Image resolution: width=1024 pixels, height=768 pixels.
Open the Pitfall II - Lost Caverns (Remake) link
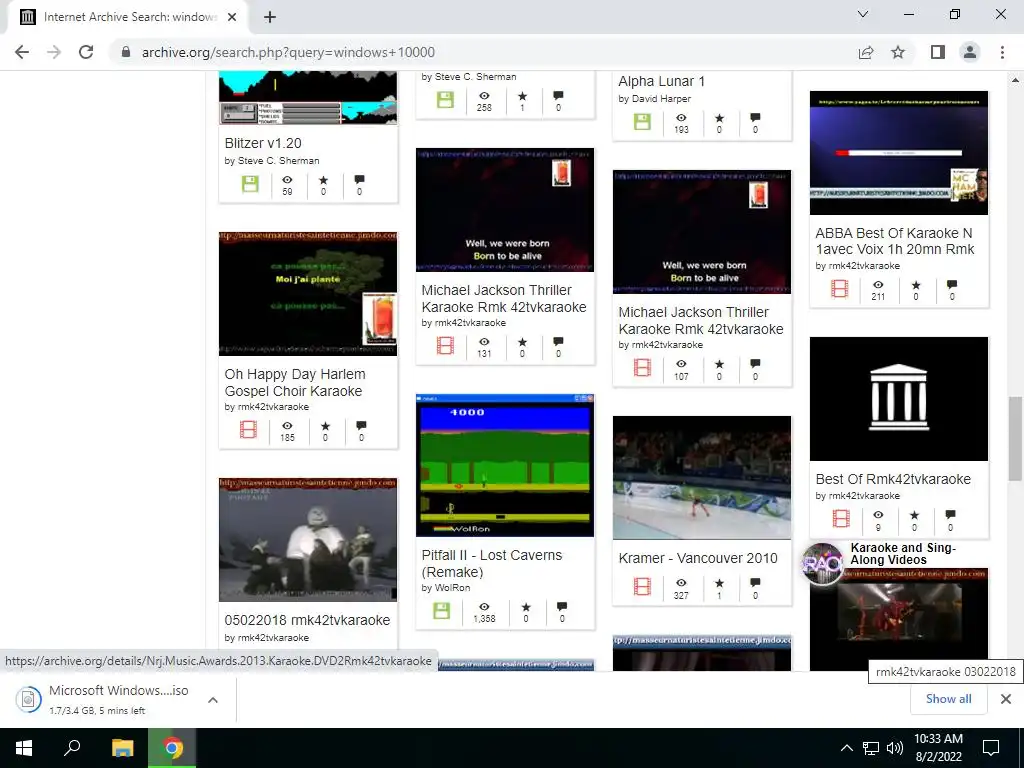point(491,564)
